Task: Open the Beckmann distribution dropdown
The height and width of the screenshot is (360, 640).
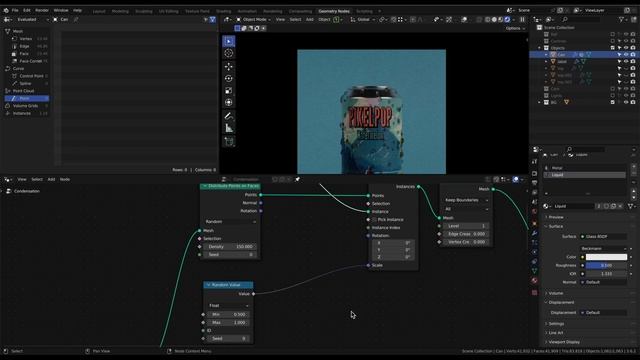Action: 604,248
